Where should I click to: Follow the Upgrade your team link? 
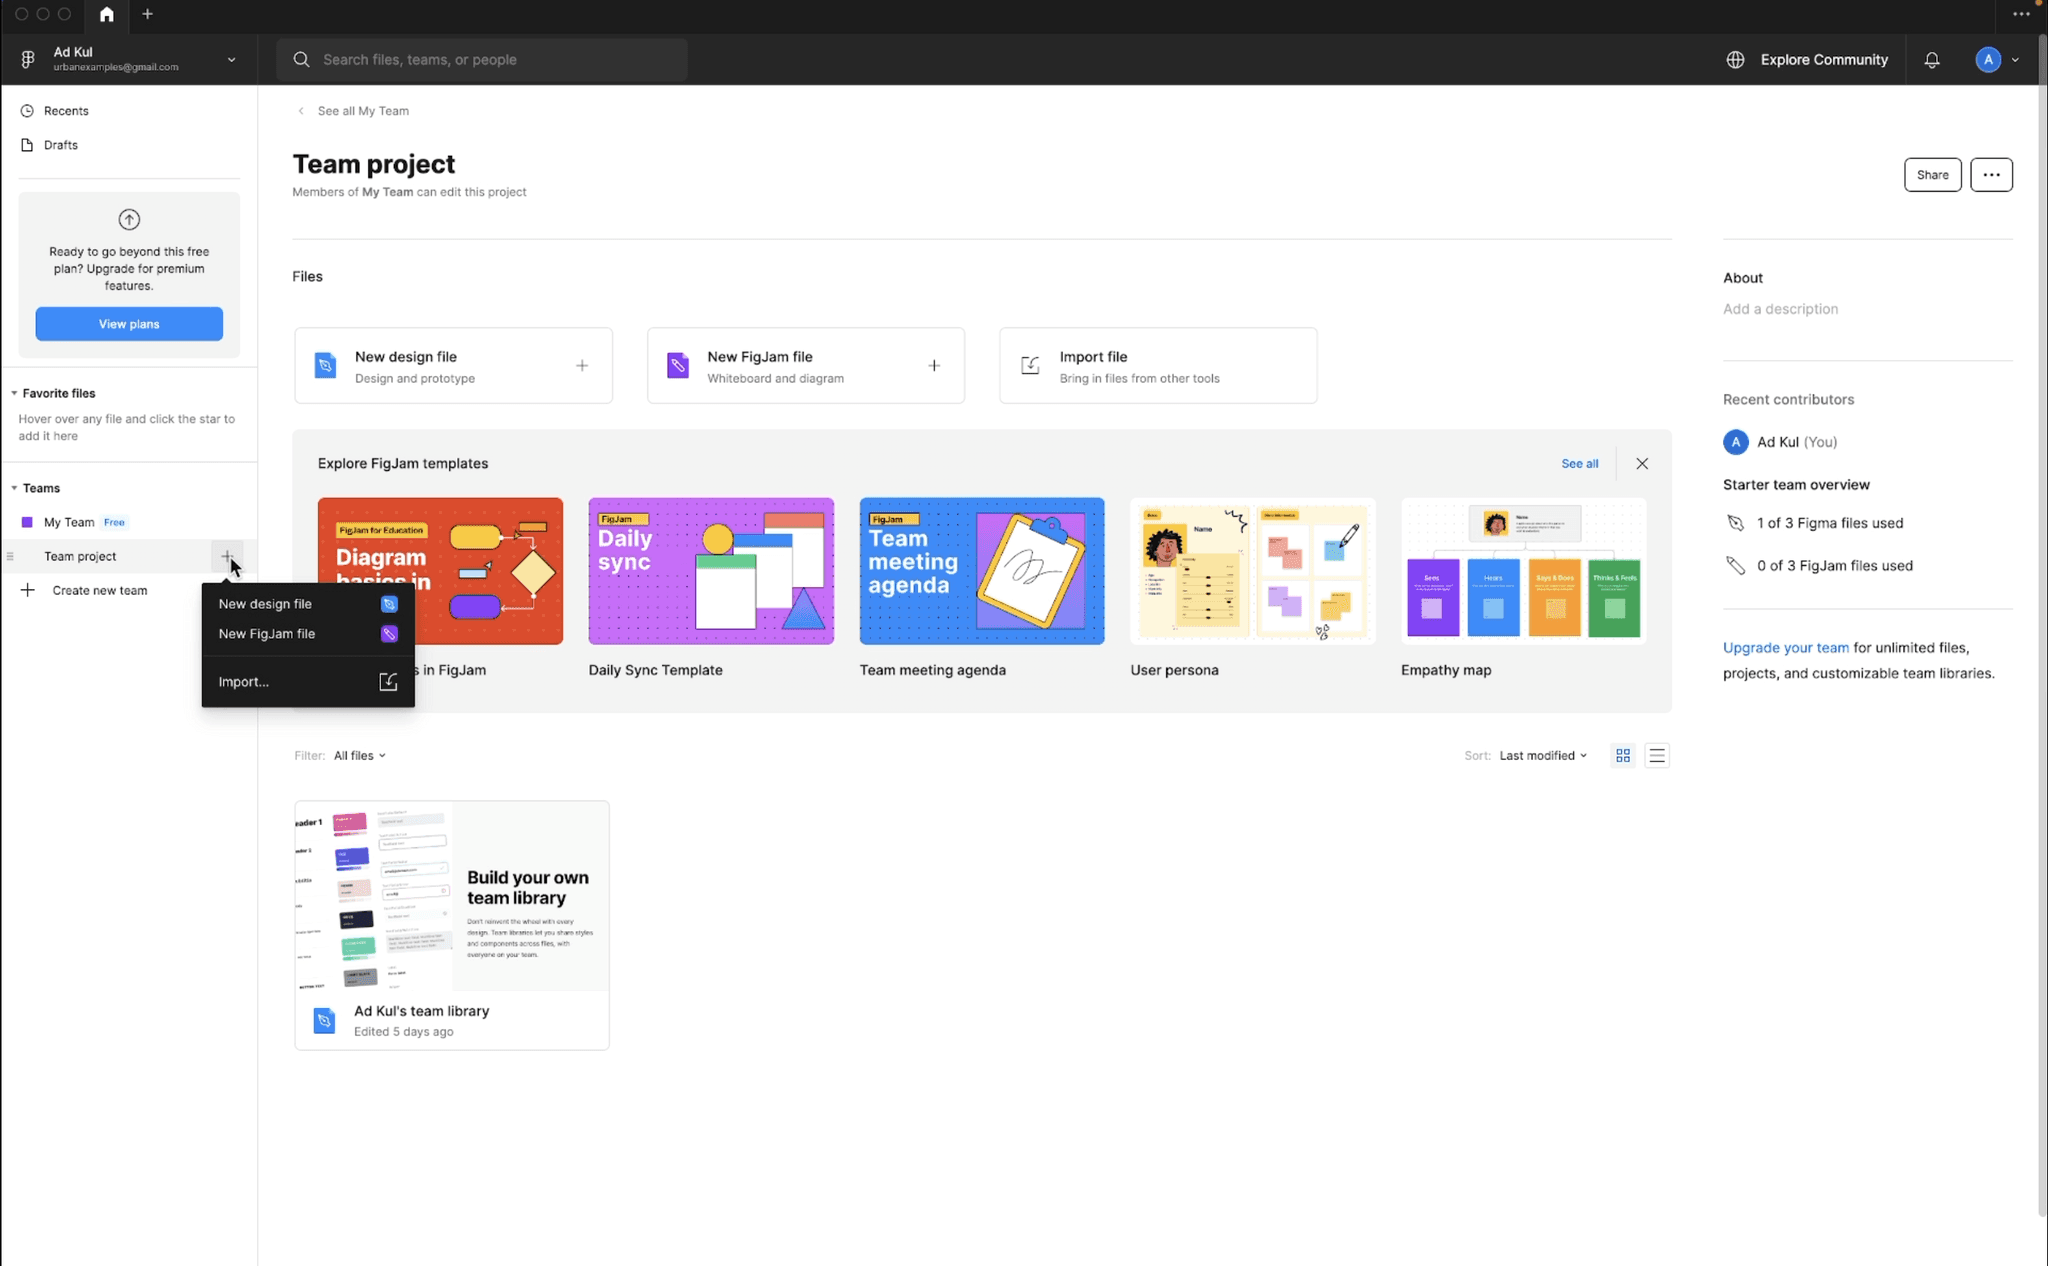(1785, 647)
